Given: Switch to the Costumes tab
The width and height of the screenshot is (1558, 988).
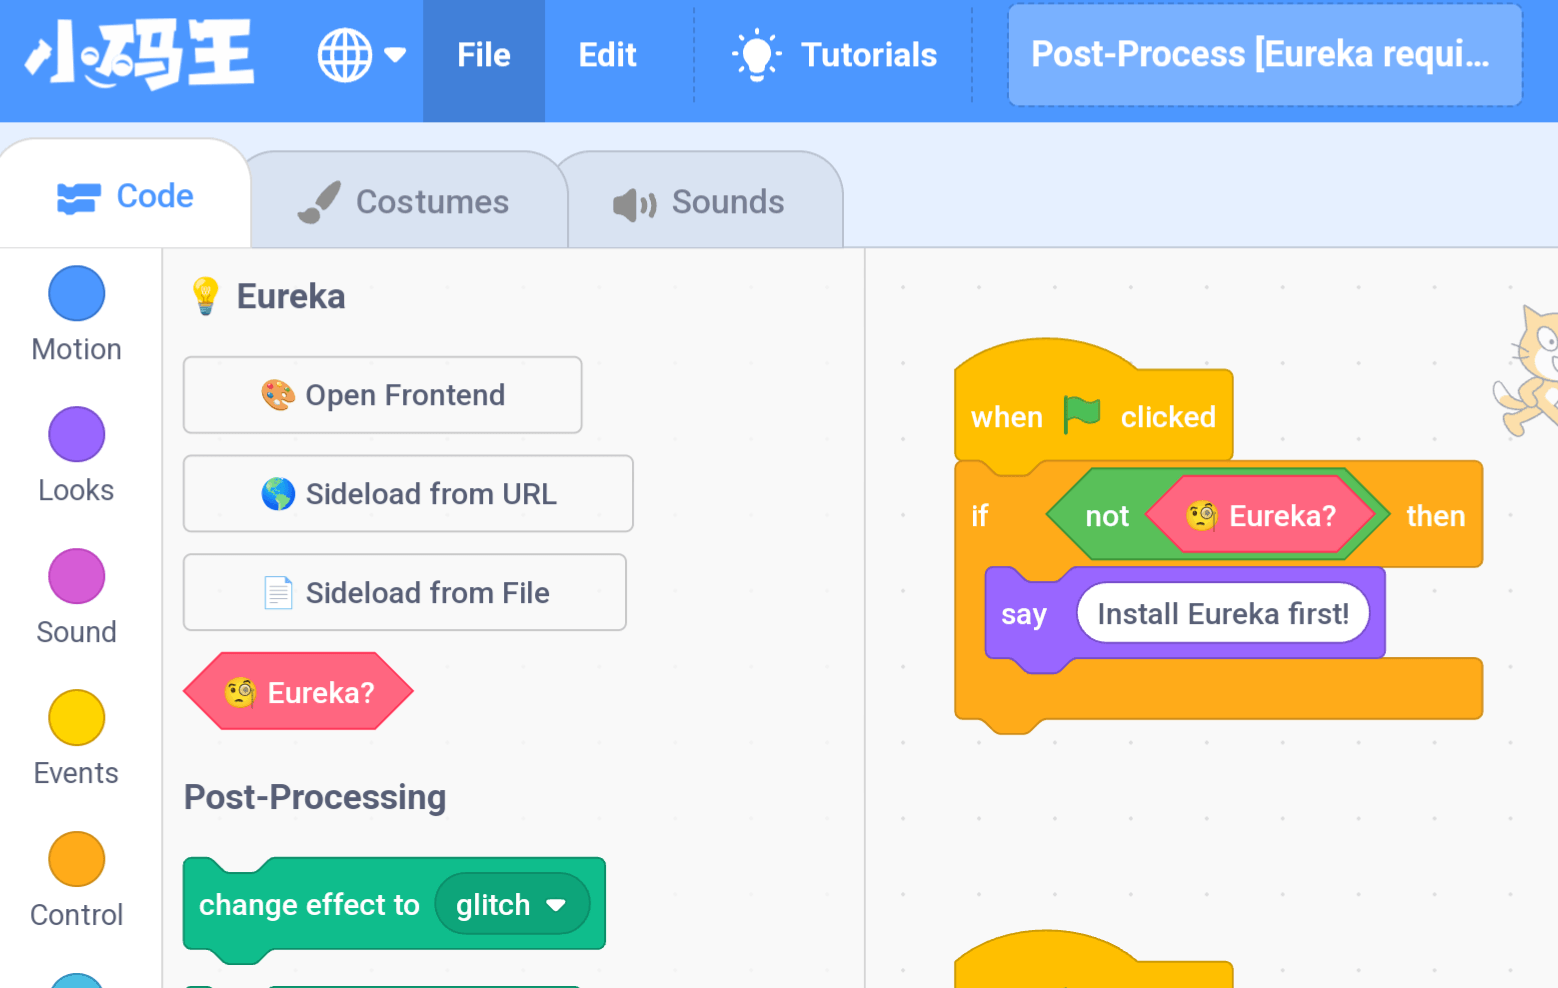Looking at the screenshot, I should pyautogui.click(x=405, y=201).
